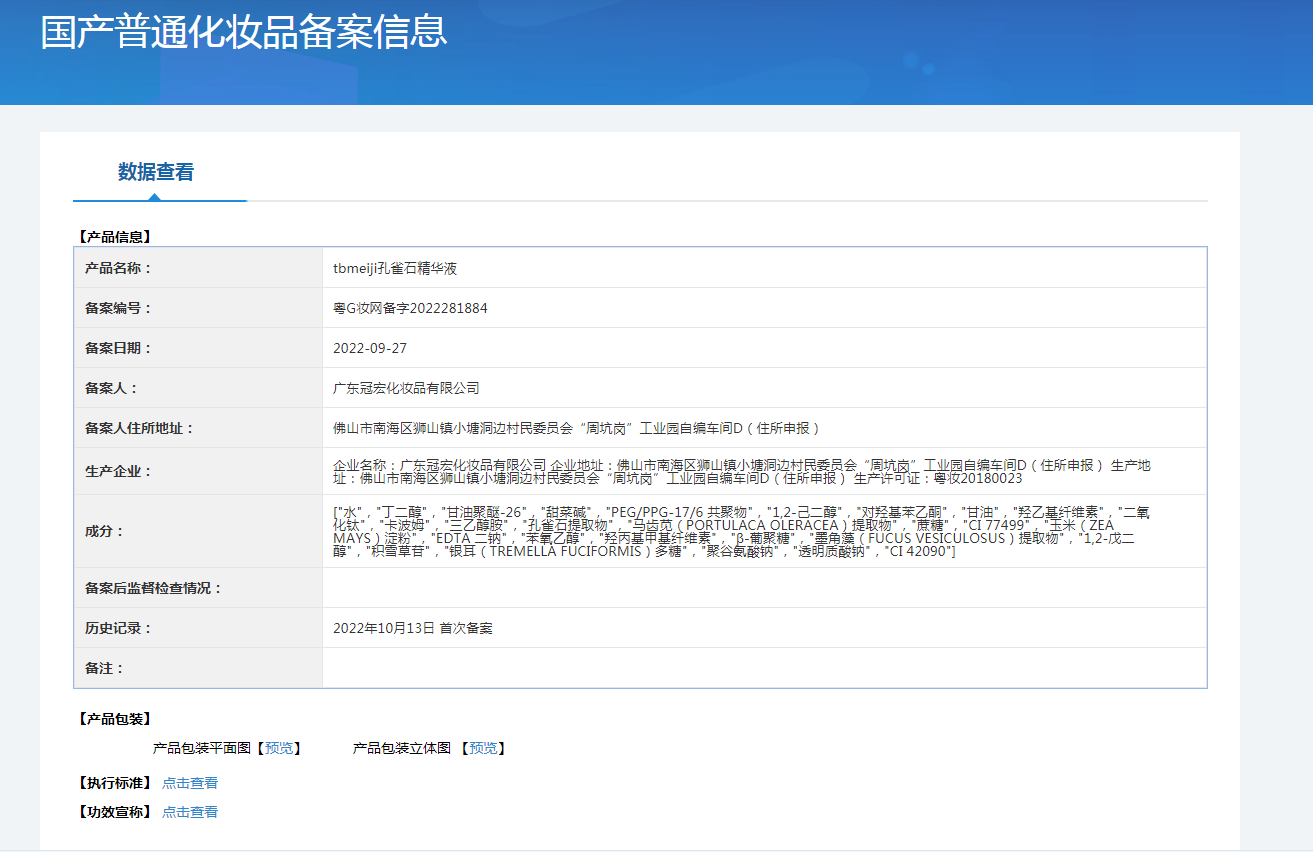
Task: Click 点击查看 beside 功效宣称
Action: (x=190, y=812)
